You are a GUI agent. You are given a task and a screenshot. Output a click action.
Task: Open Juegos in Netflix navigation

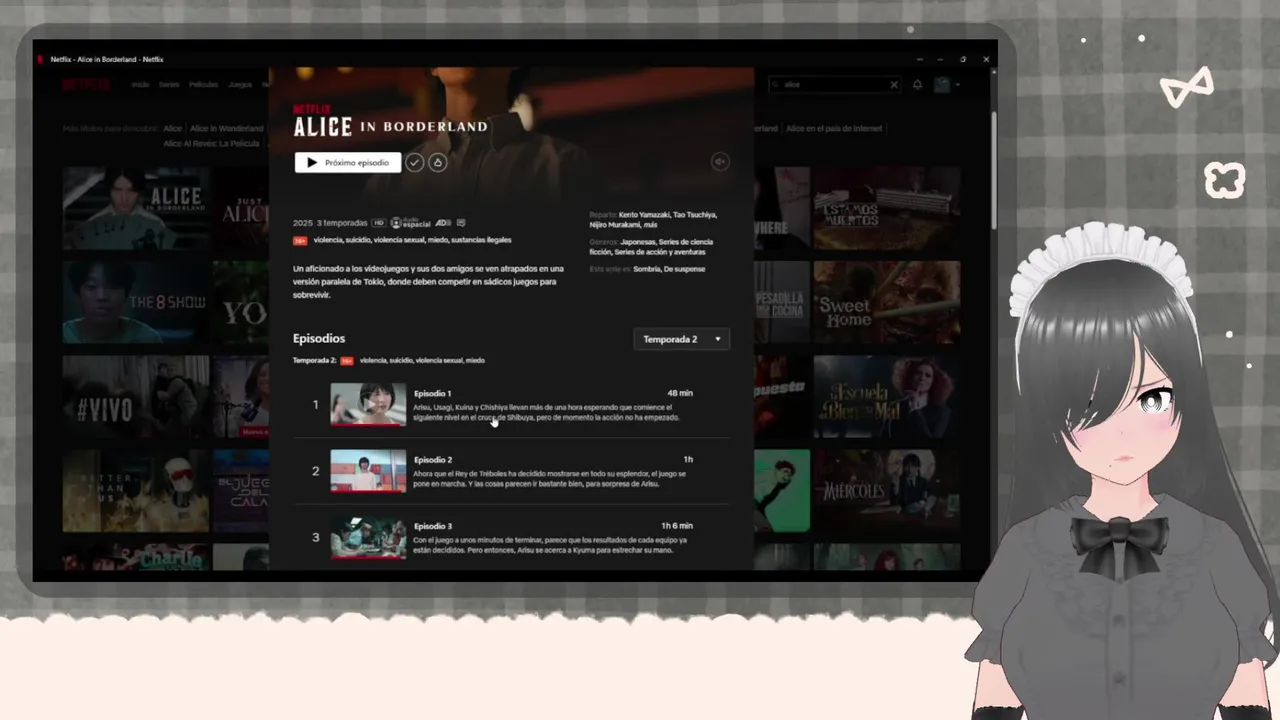coord(240,85)
